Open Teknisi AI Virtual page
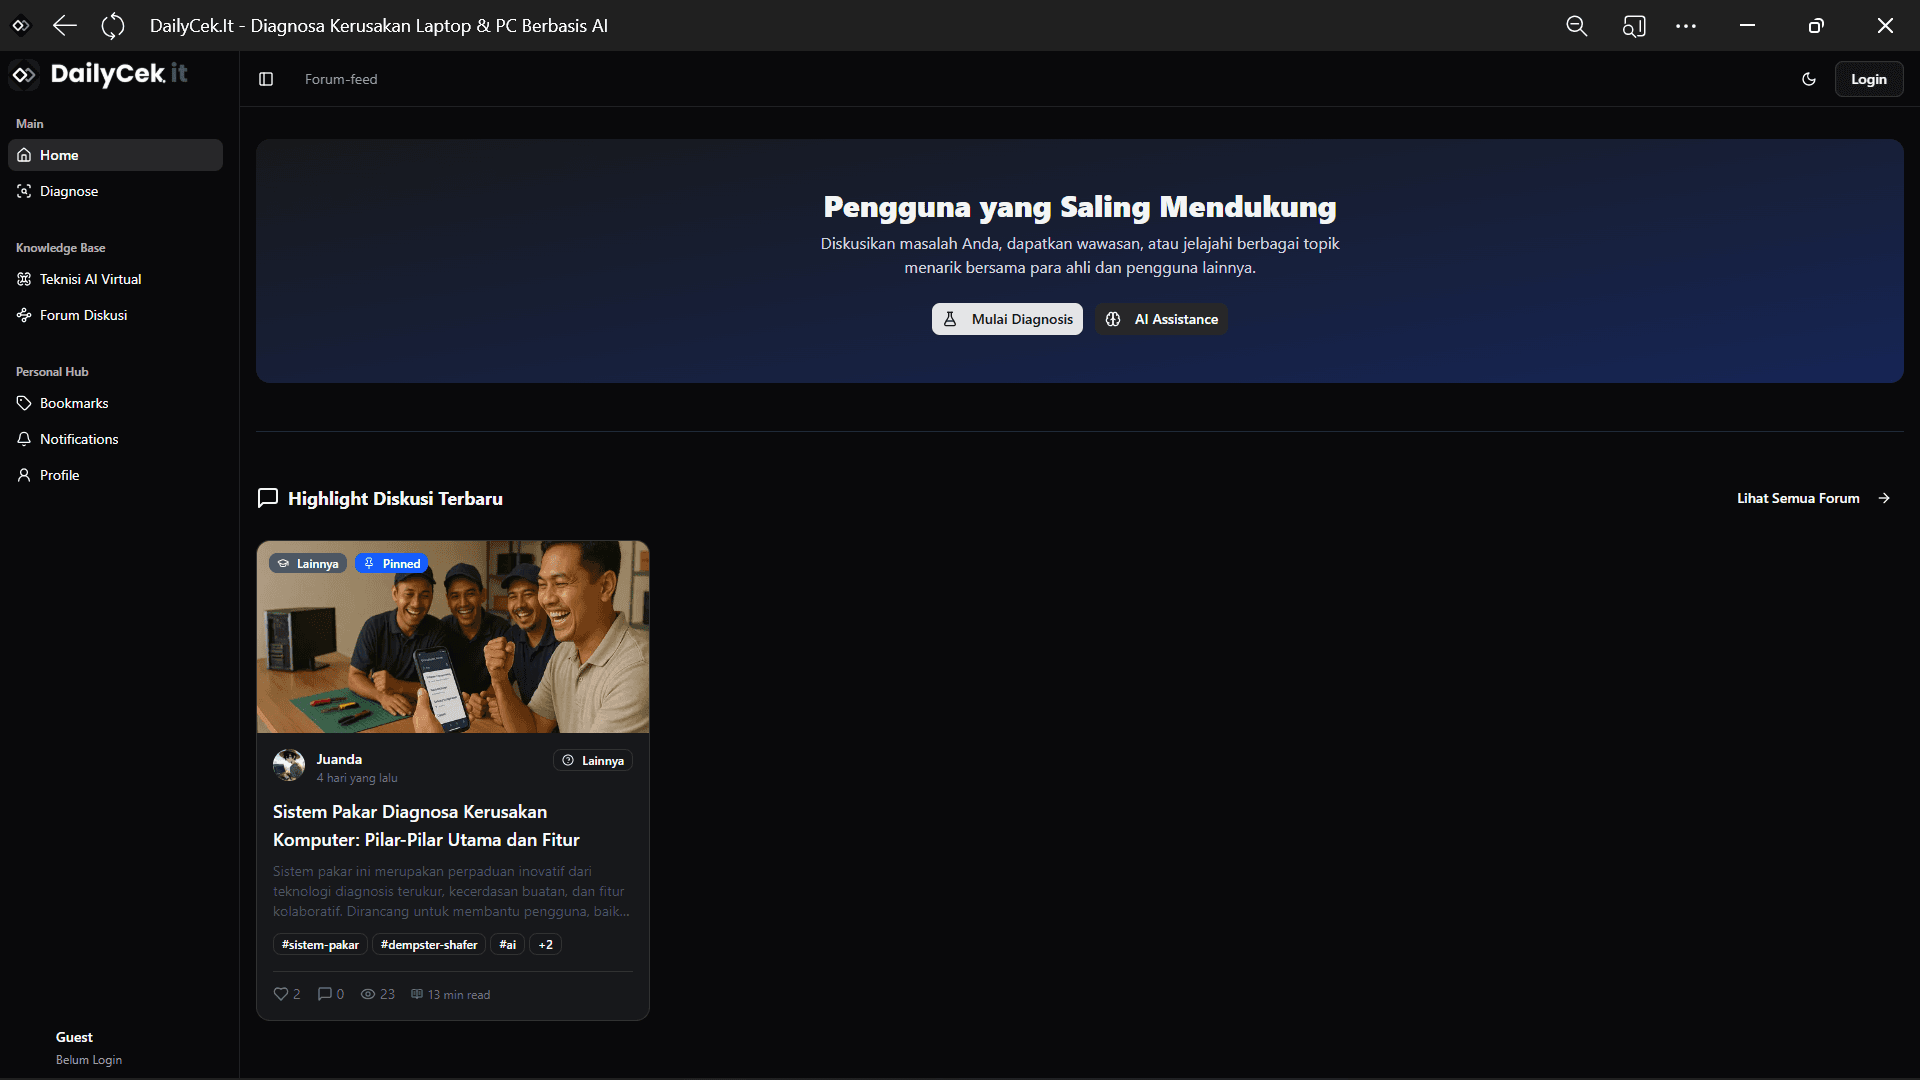Viewport: 1920px width, 1080px height. (90, 279)
